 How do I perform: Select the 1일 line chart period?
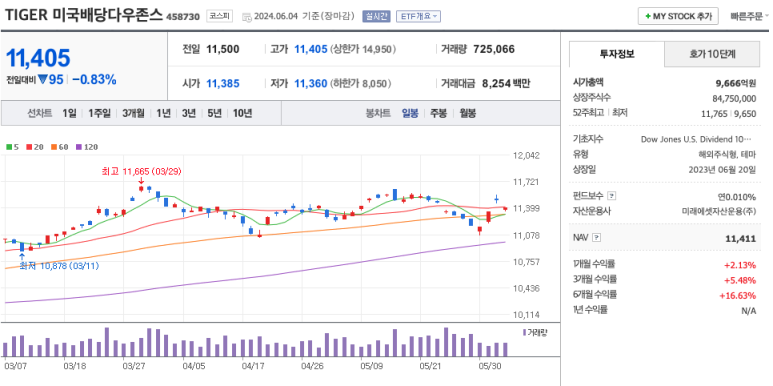click(x=70, y=113)
